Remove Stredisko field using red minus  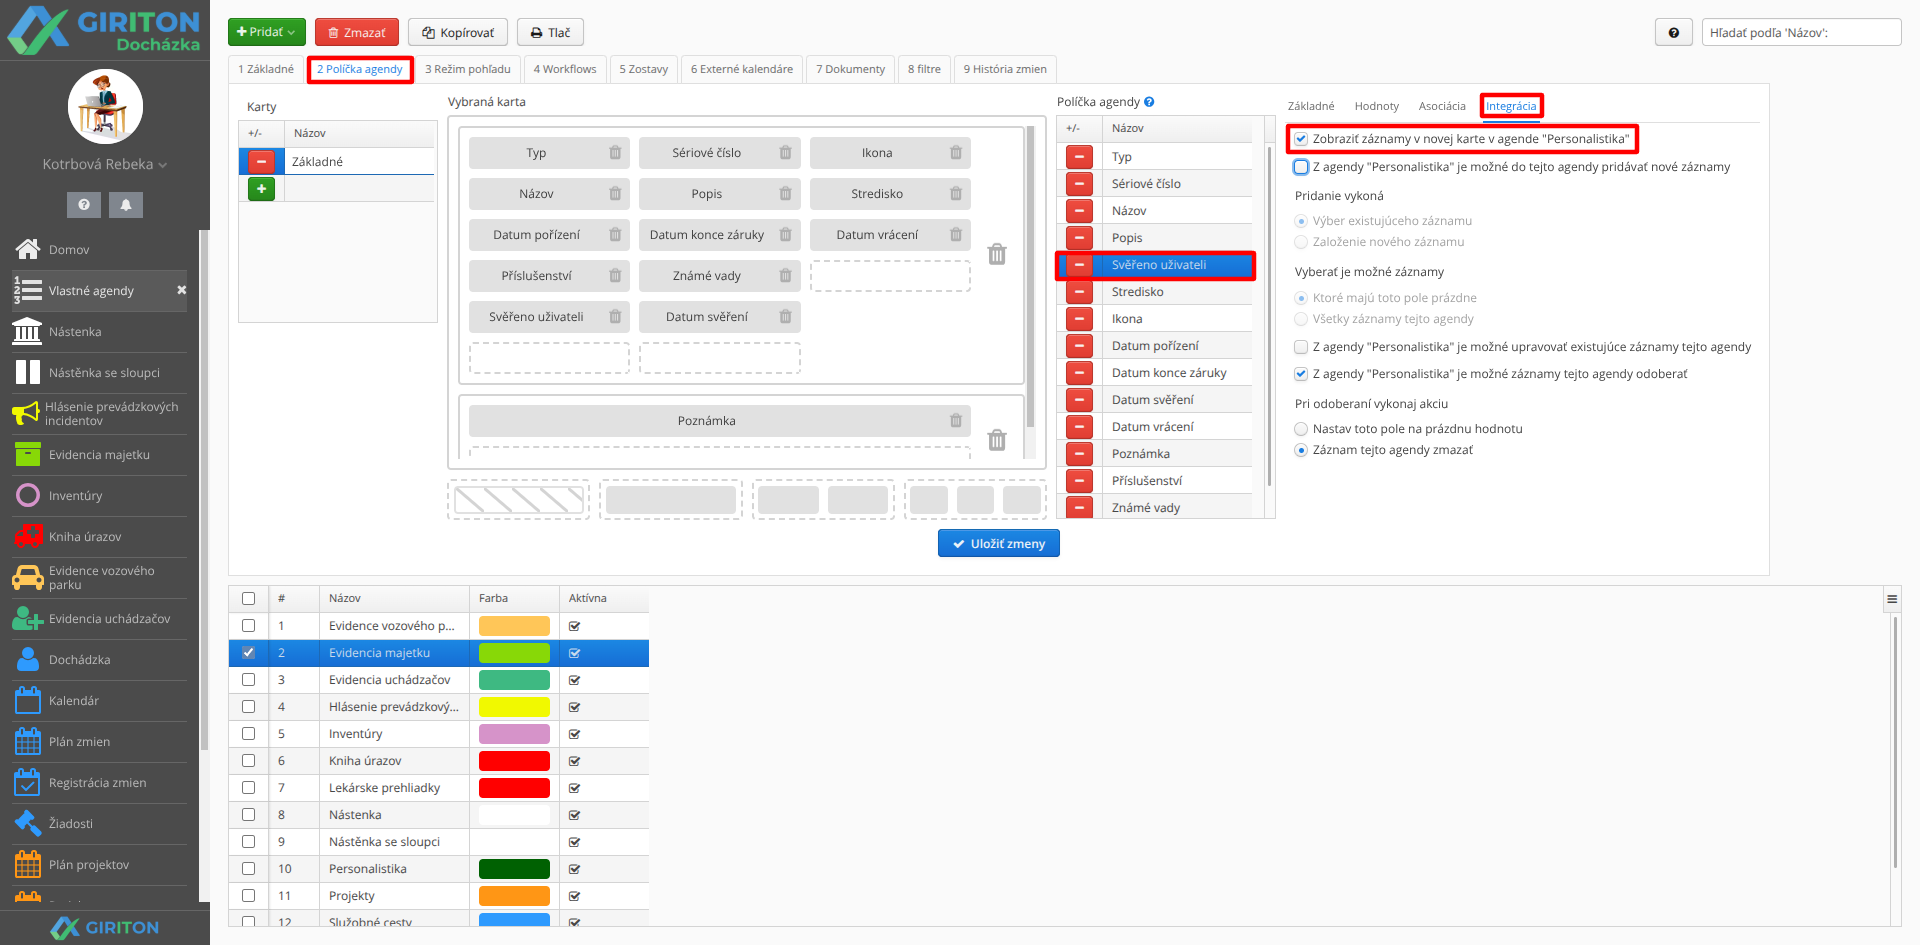coord(1079,291)
